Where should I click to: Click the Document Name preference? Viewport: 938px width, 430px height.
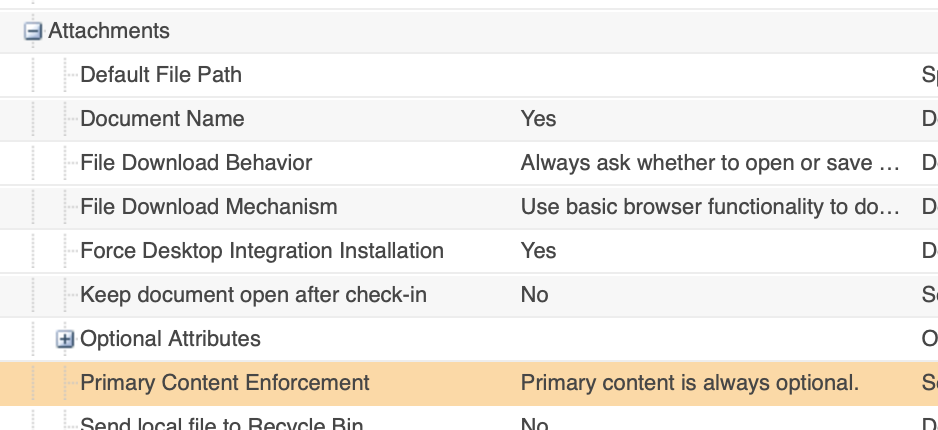[x=162, y=119]
